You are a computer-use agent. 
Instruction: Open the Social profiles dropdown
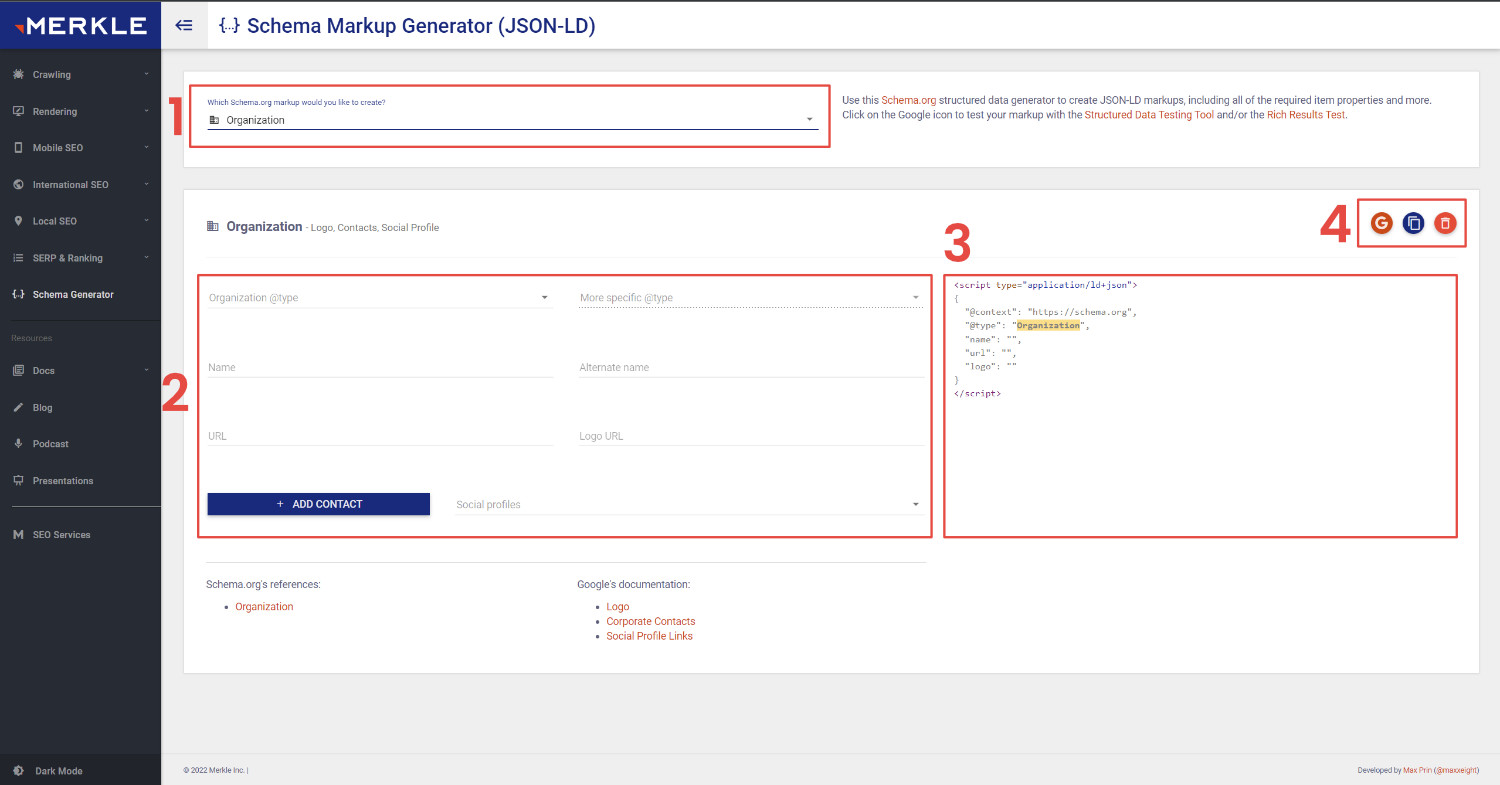(689, 504)
